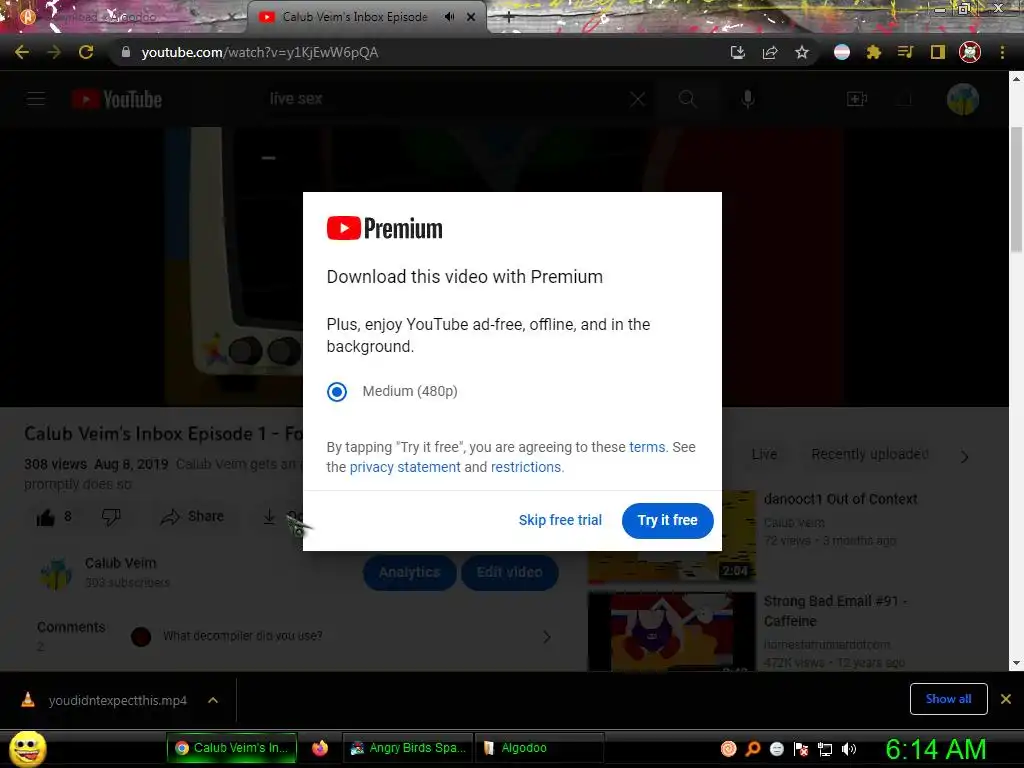Click Skip free trial
This screenshot has height=768, width=1024.
click(560, 520)
